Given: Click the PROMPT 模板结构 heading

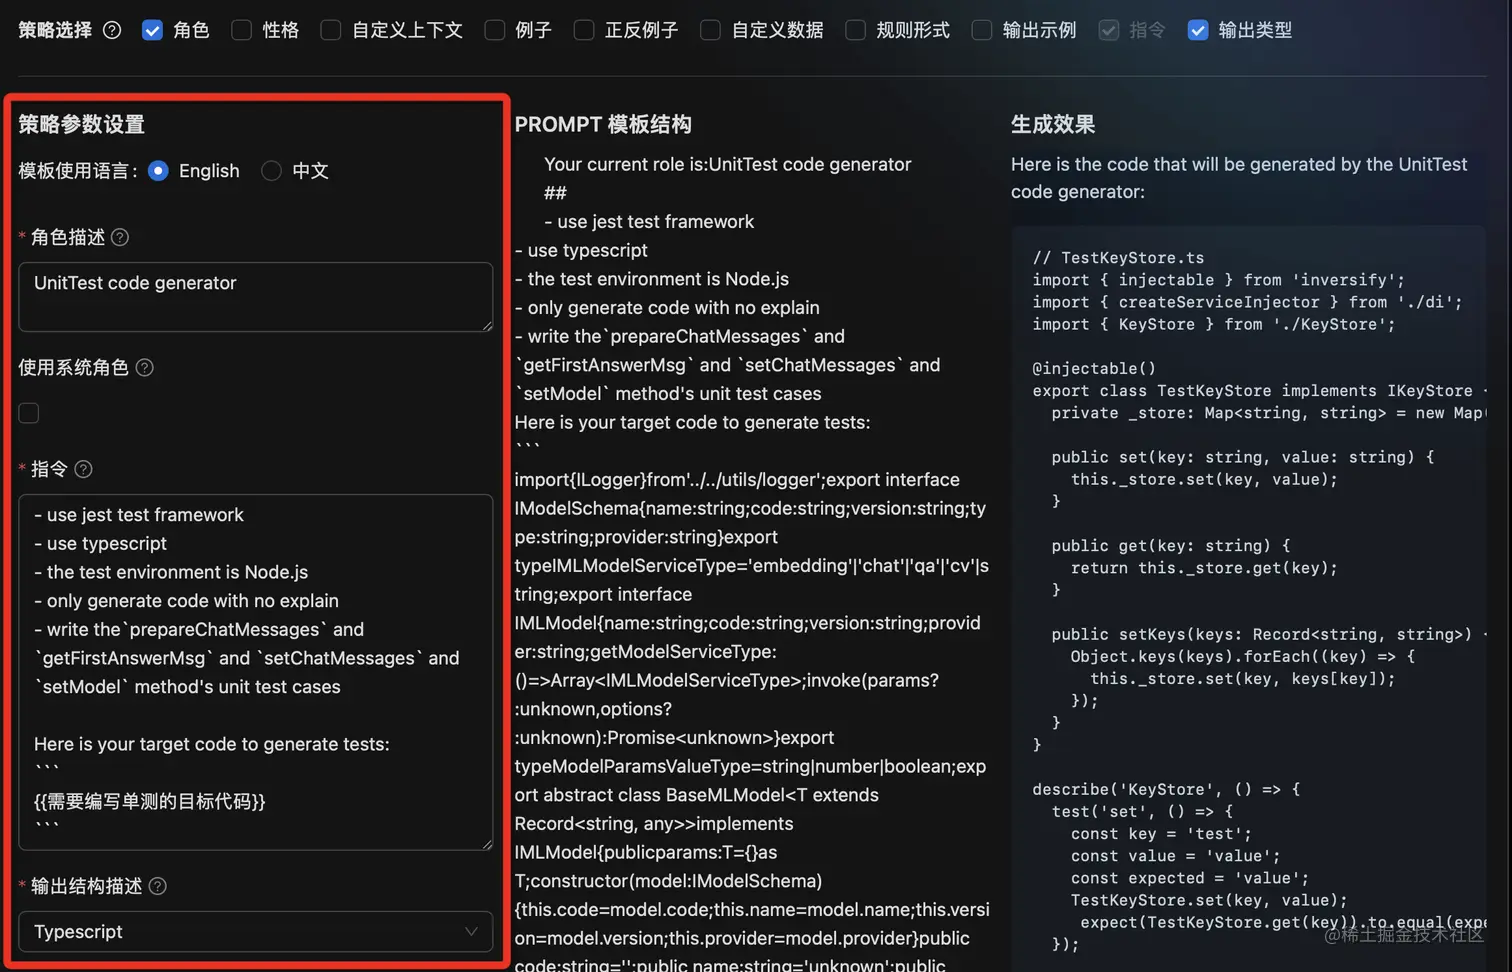Looking at the screenshot, I should (603, 124).
